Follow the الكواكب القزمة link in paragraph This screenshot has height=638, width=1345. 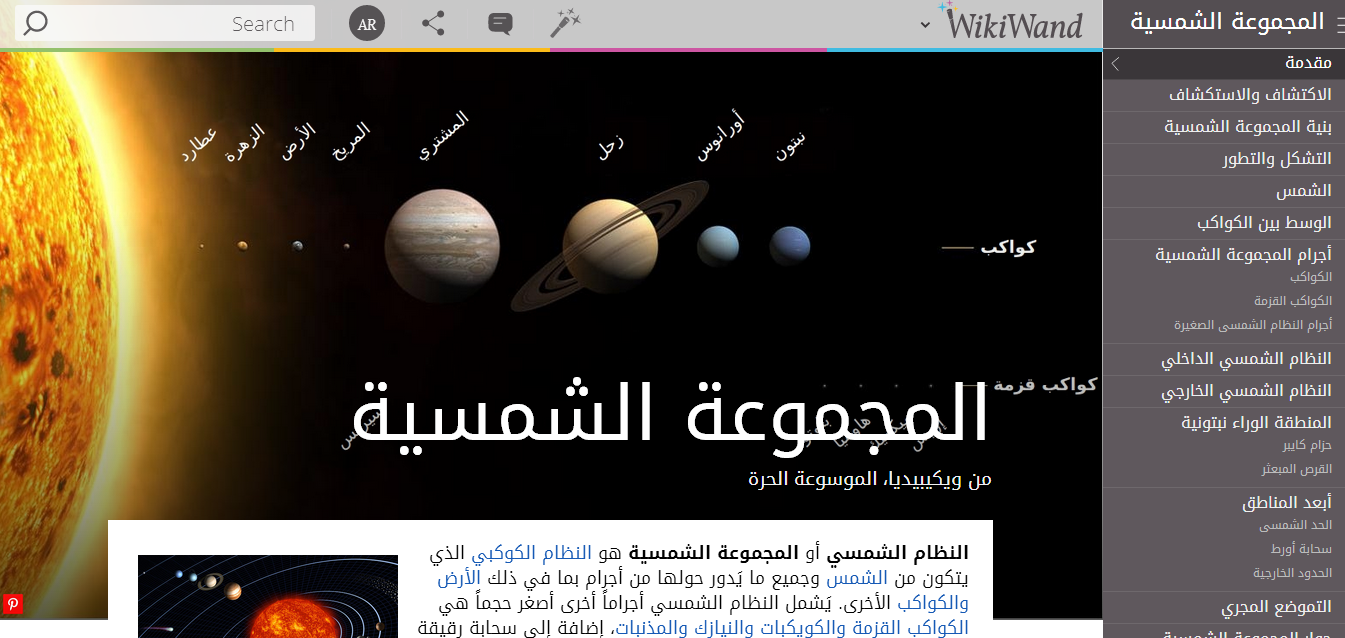coord(909,628)
